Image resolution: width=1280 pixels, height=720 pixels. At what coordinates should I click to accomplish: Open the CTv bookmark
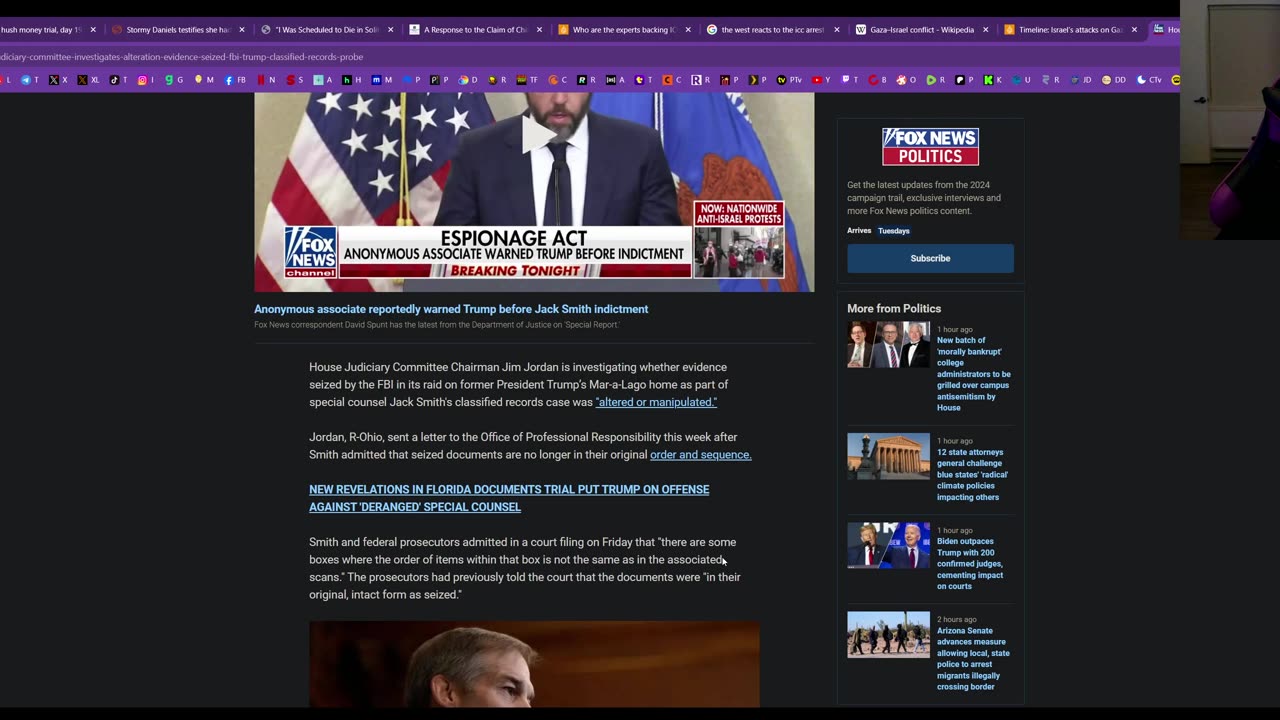[1148, 80]
